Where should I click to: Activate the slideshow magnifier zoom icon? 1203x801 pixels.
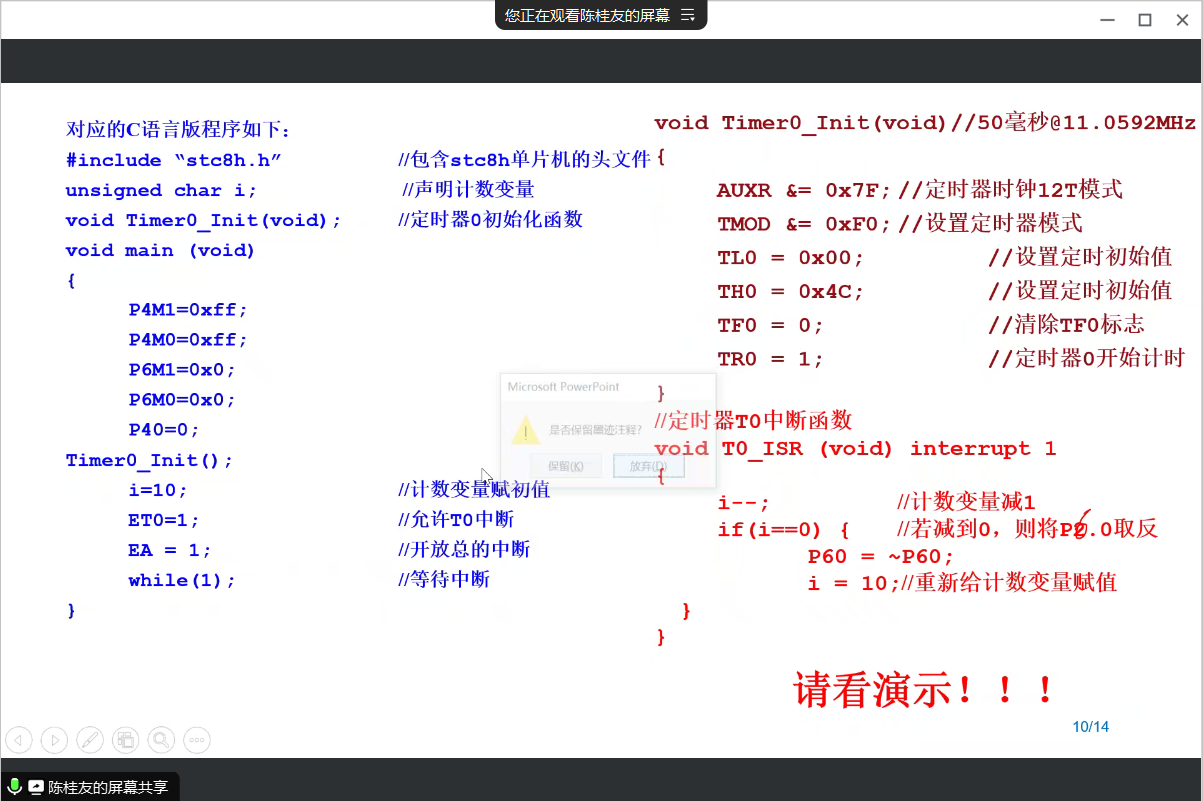click(160, 740)
